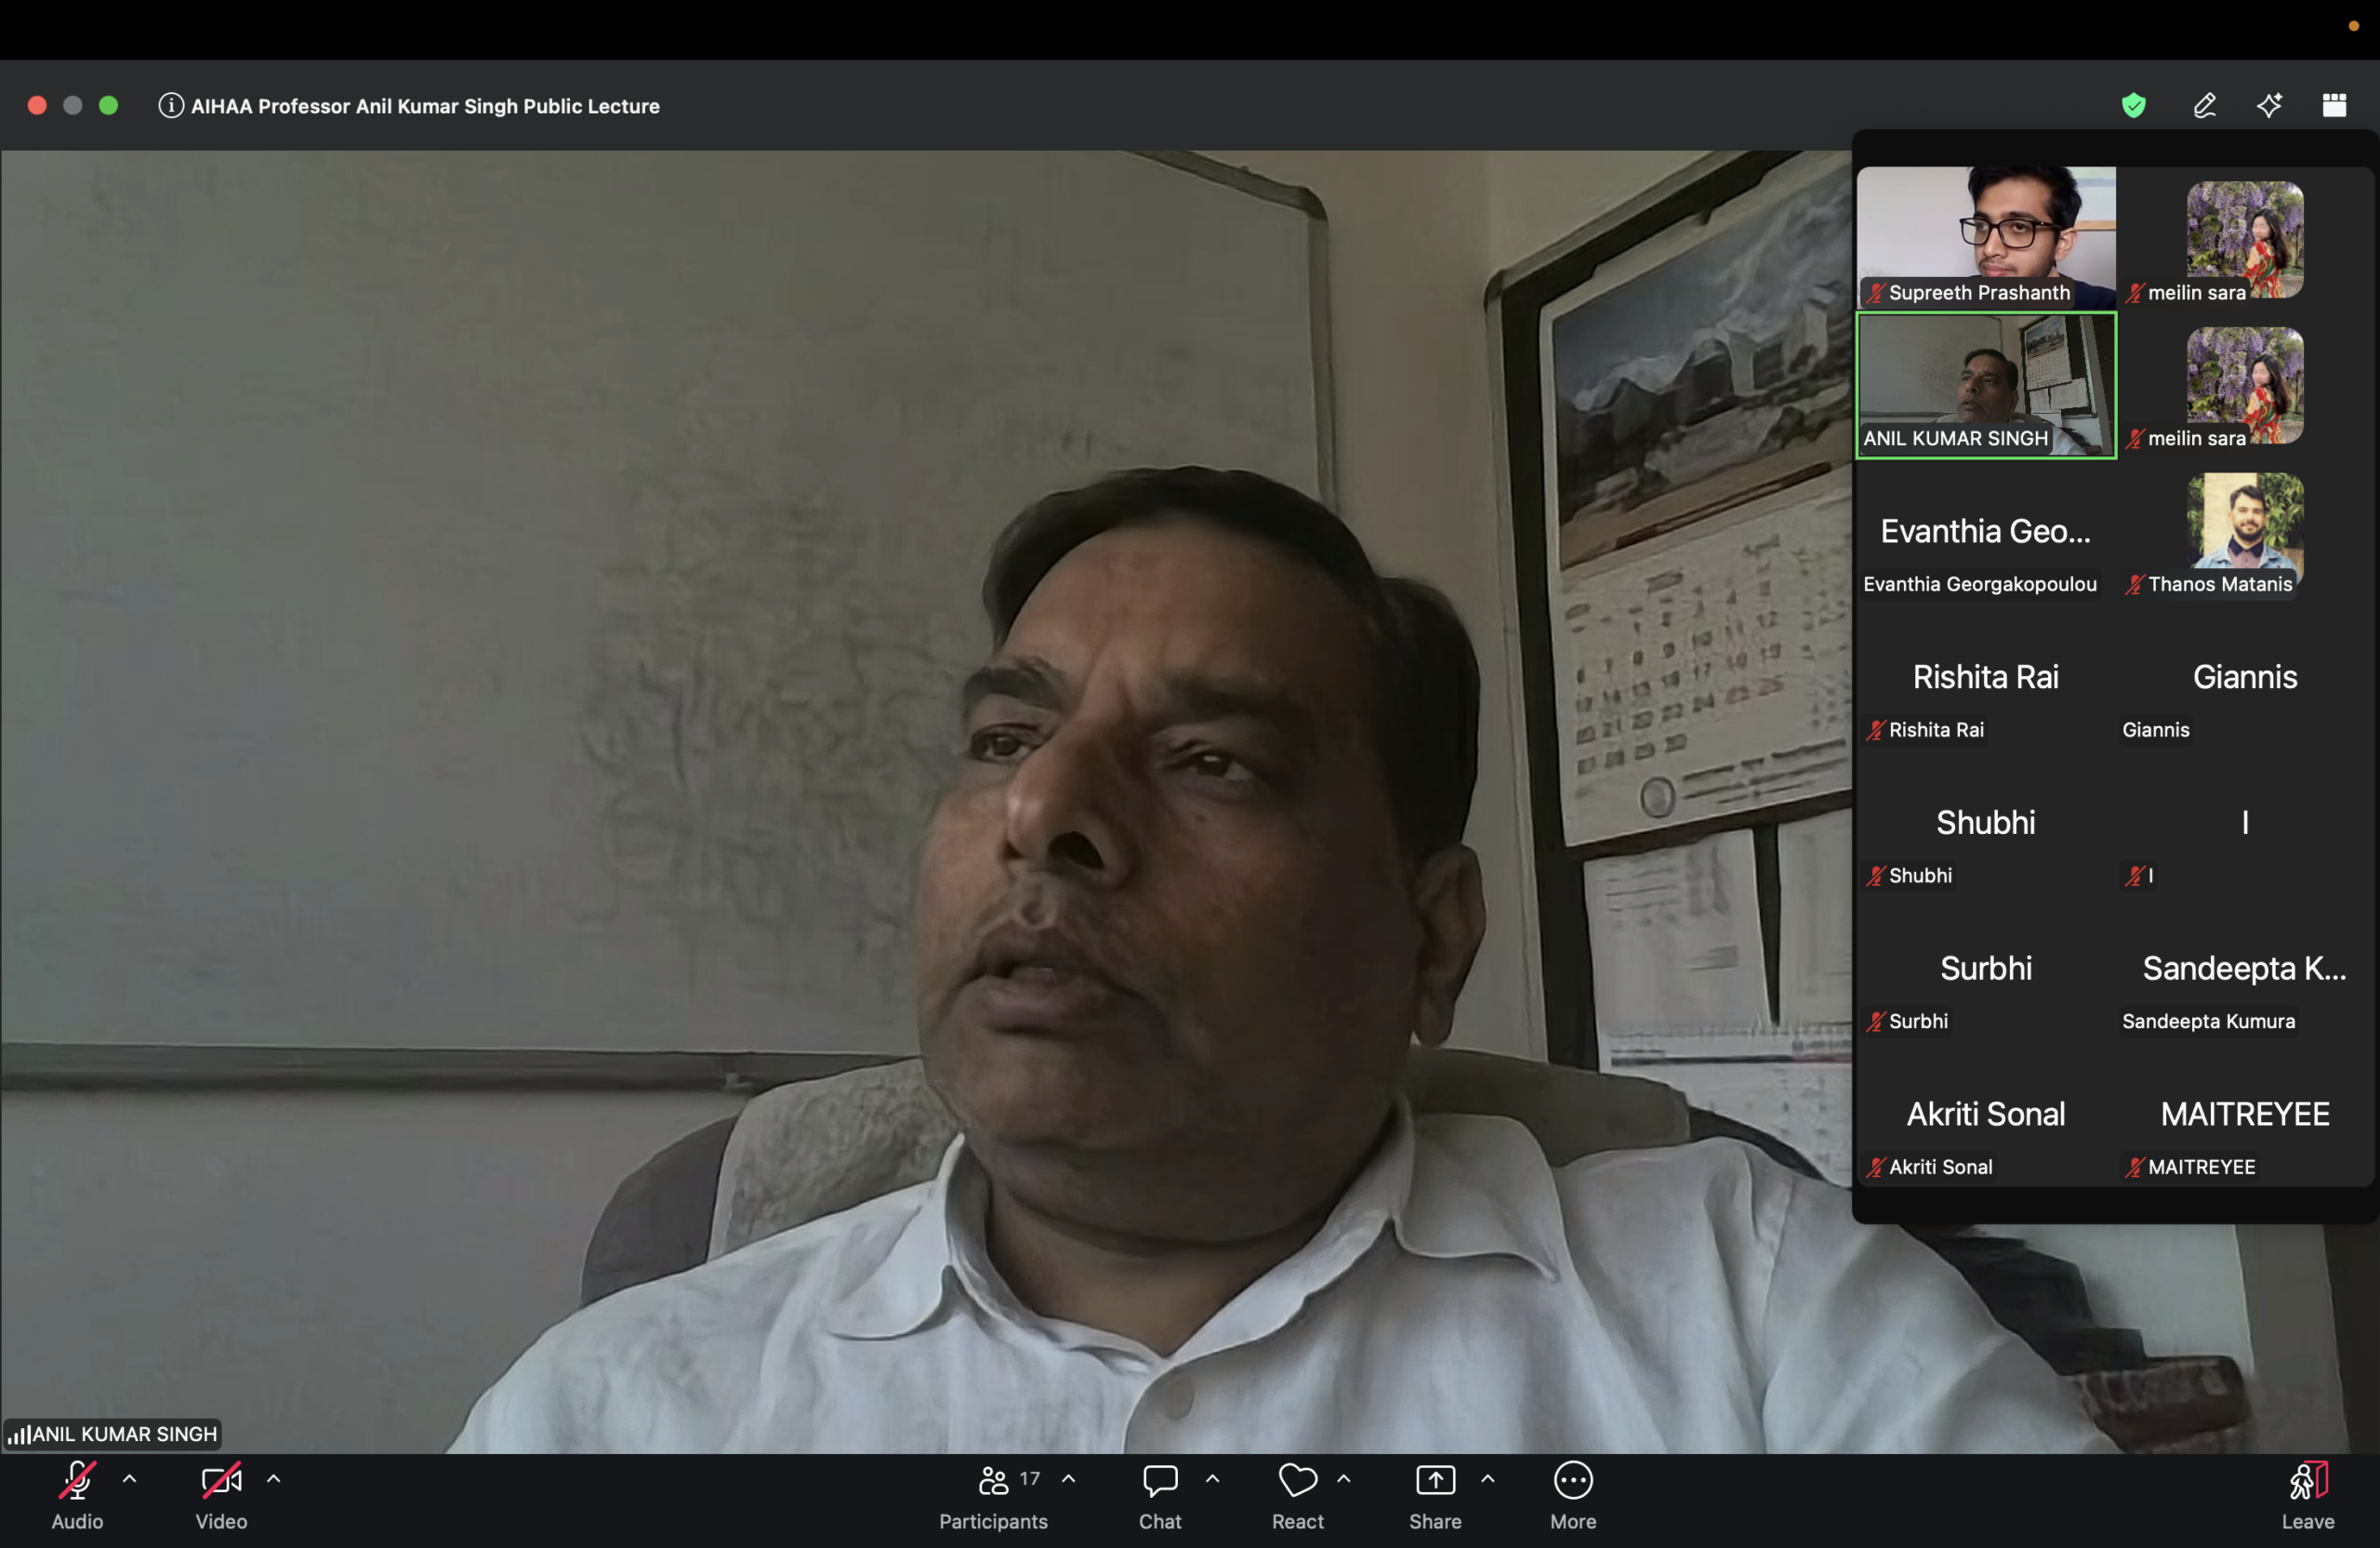Click the Share screen button
Screen dimensions: 2380x1548
click(1435, 1494)
